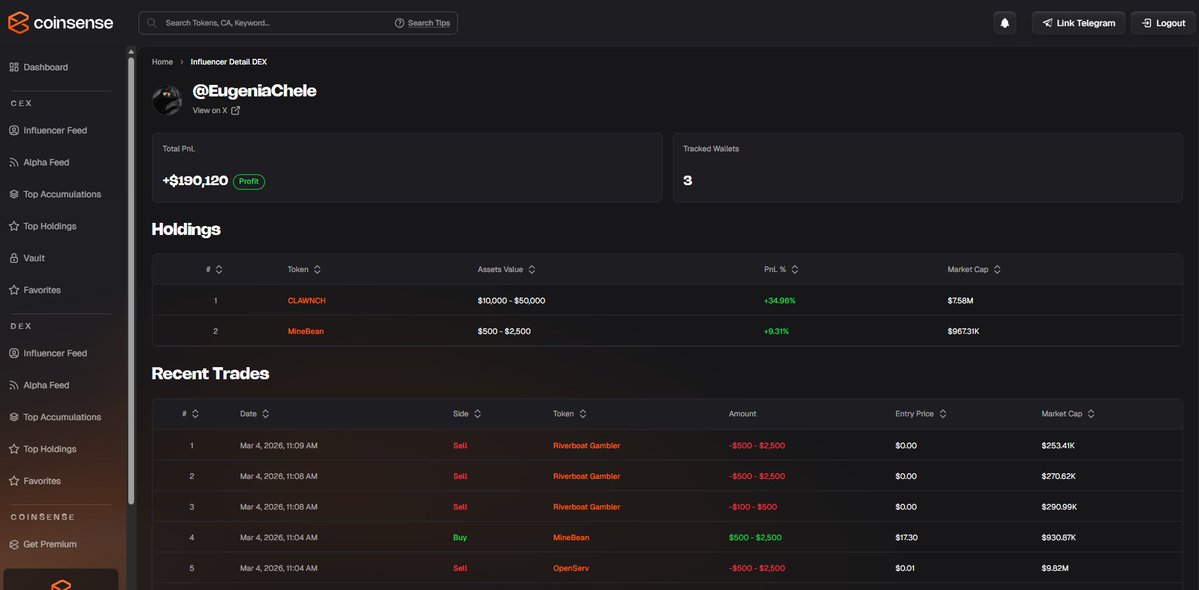Screen dimensions: 1199x590
Task: Click Link Telegram button
Action: pos(1078,23)
